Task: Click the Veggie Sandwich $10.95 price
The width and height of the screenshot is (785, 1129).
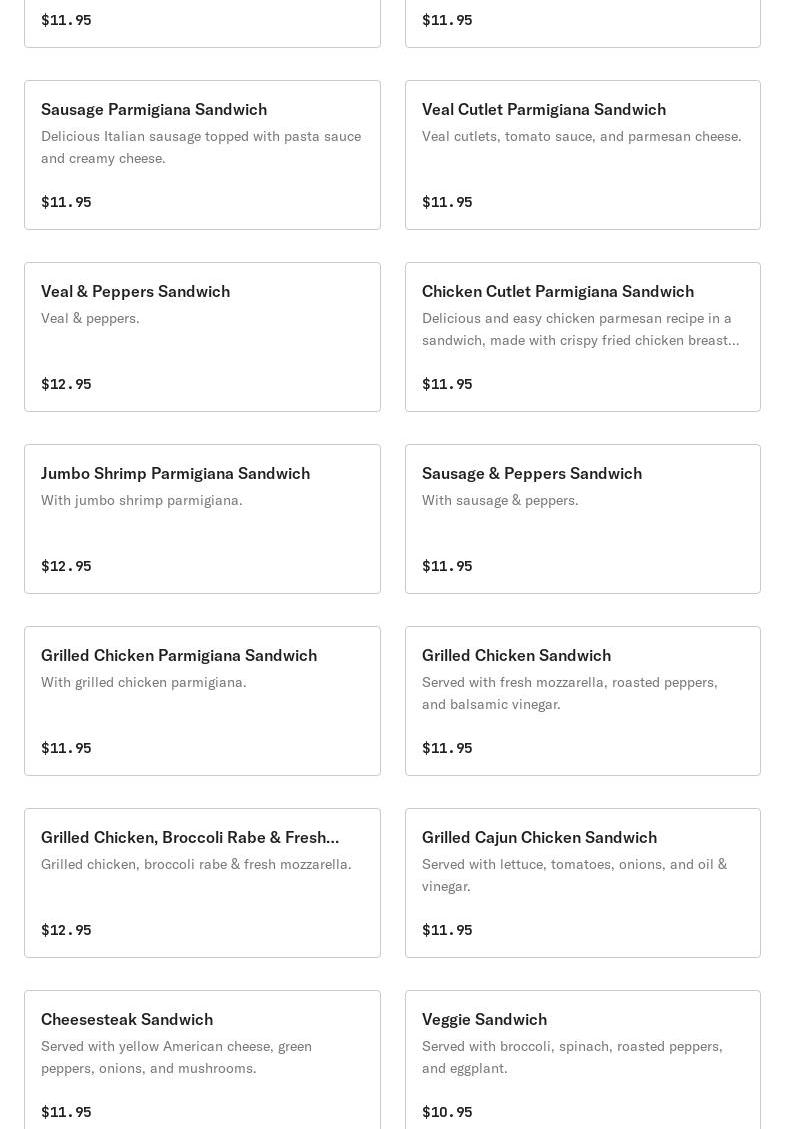Action: (447, 1112)
